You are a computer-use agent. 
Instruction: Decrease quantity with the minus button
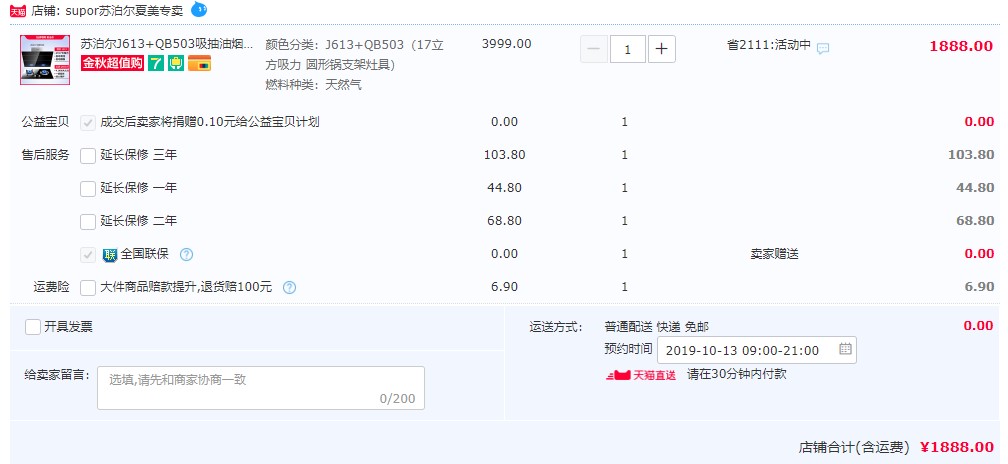[x=594, y=49]
